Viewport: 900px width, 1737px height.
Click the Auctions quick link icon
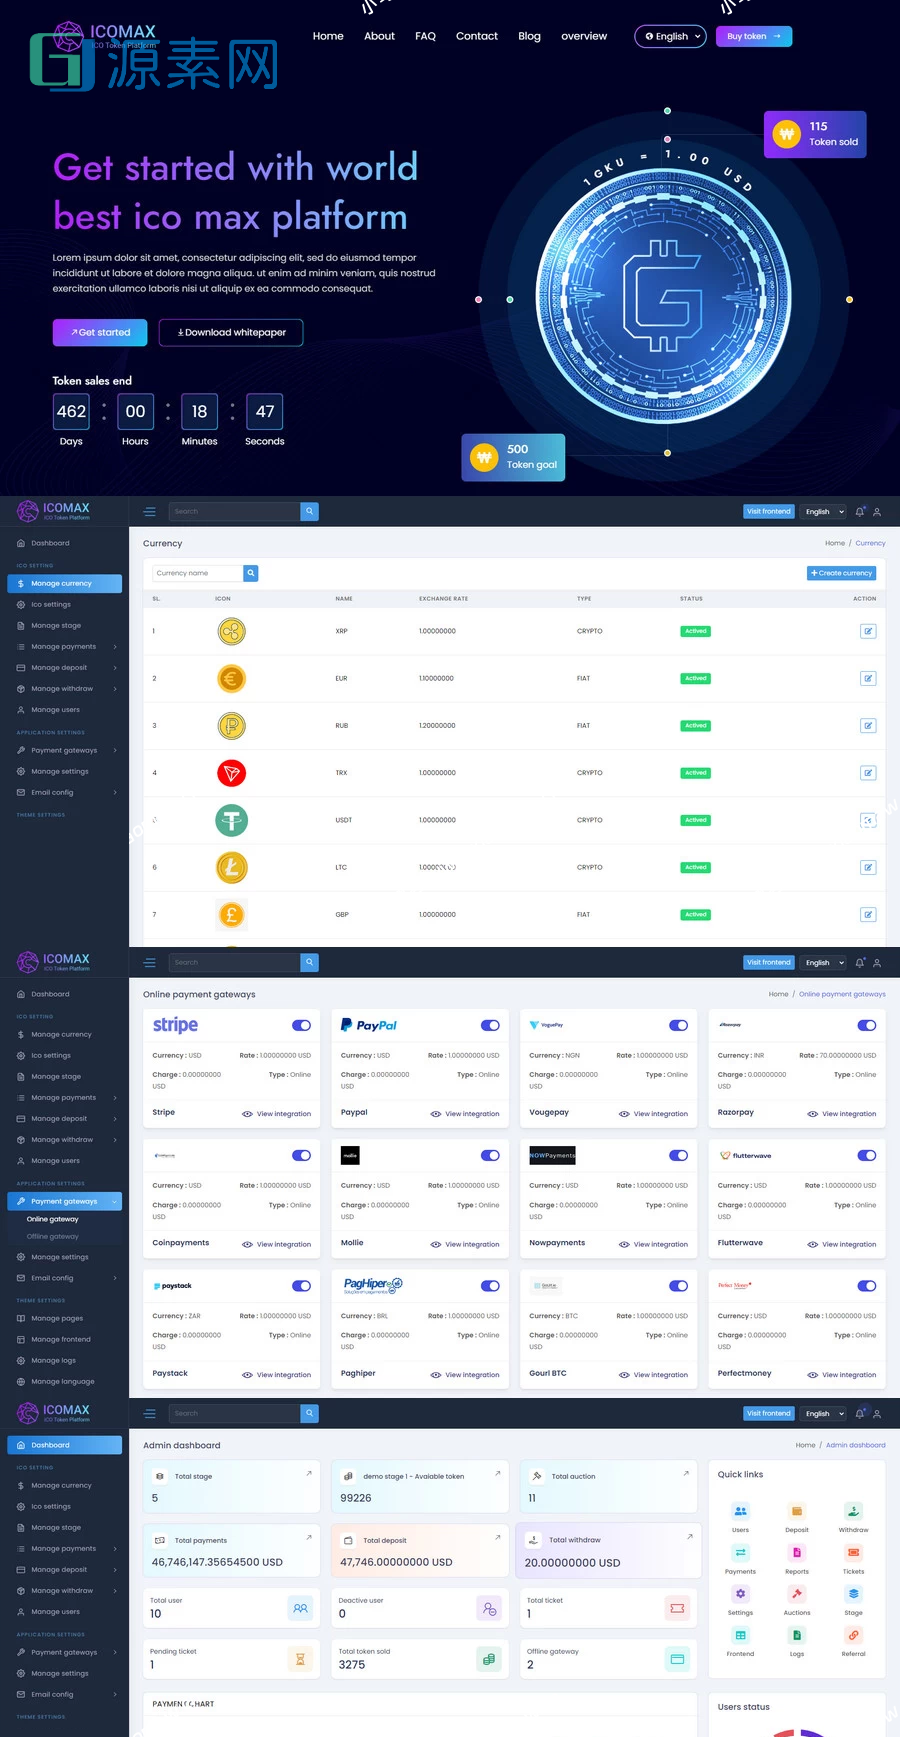(x=797, y=1595)
